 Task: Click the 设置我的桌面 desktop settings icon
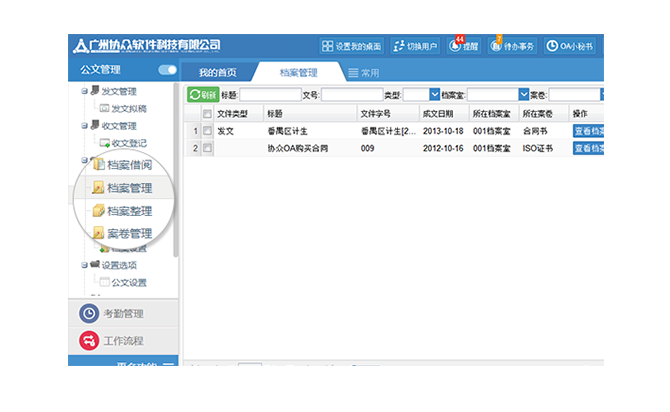point(350,46)
